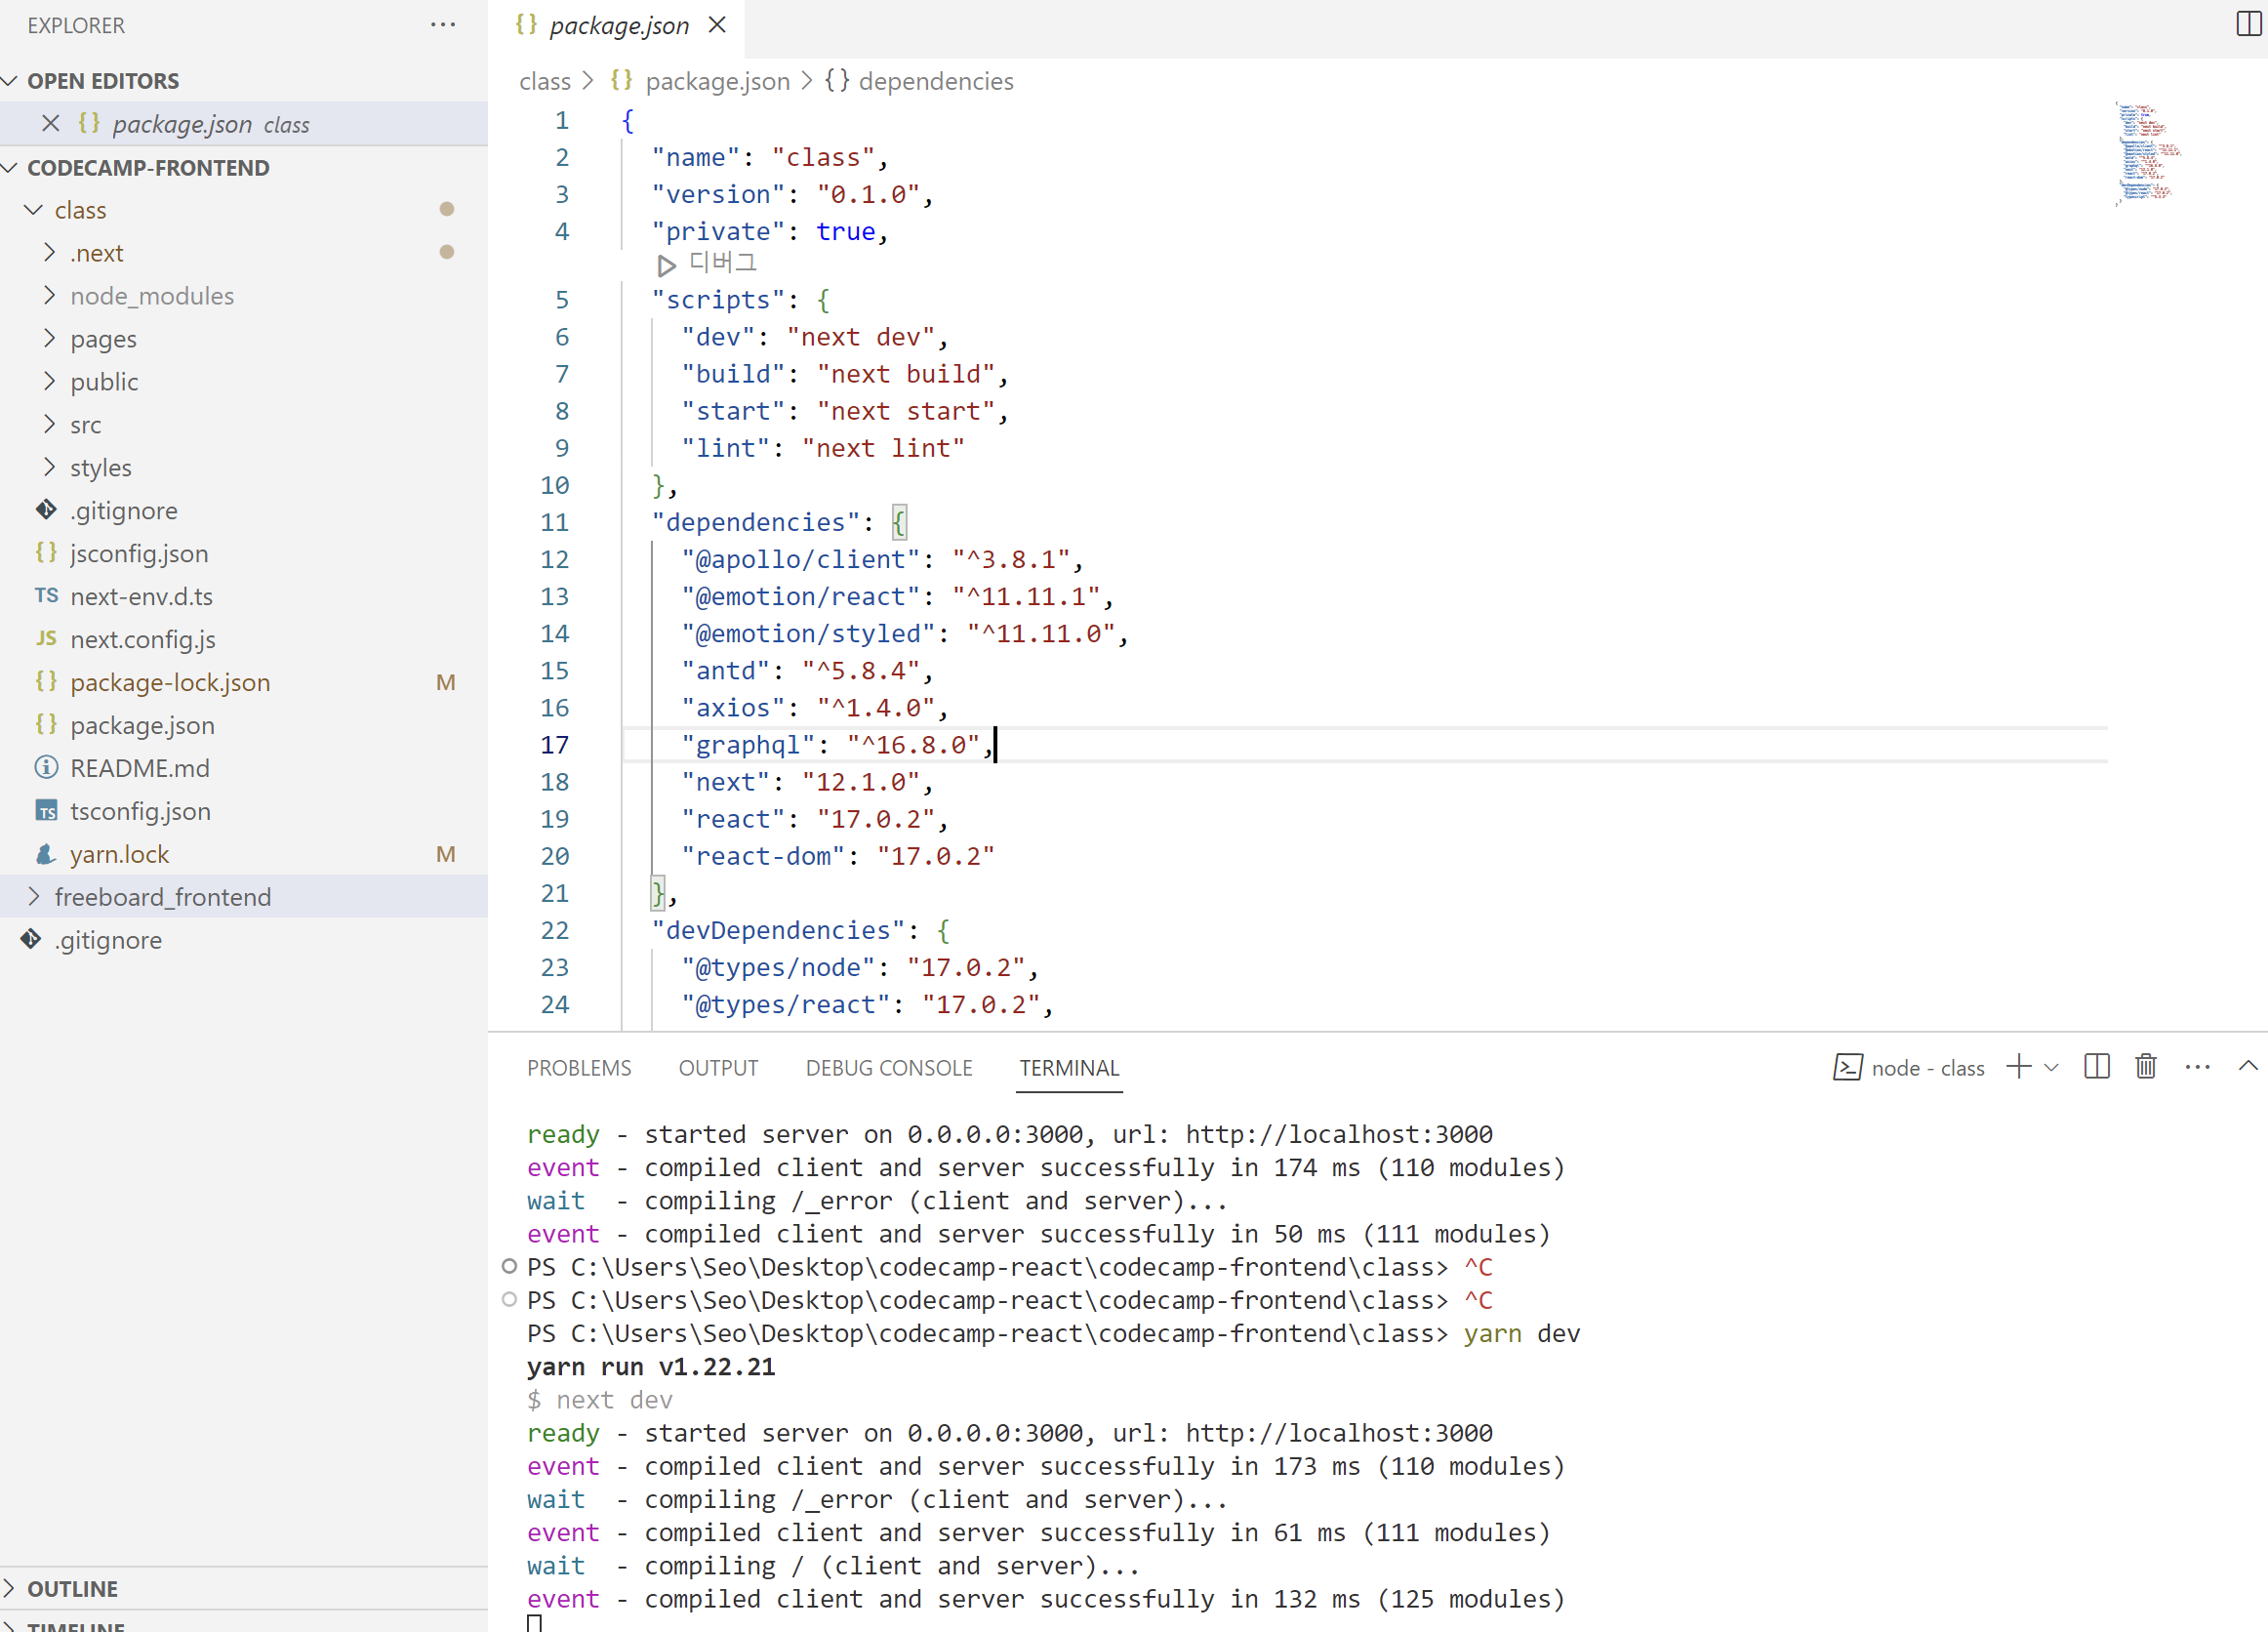Collapse the class folder
Image resolution: width=2268 pixels, height=1632 pixels.
click(33, 210)
